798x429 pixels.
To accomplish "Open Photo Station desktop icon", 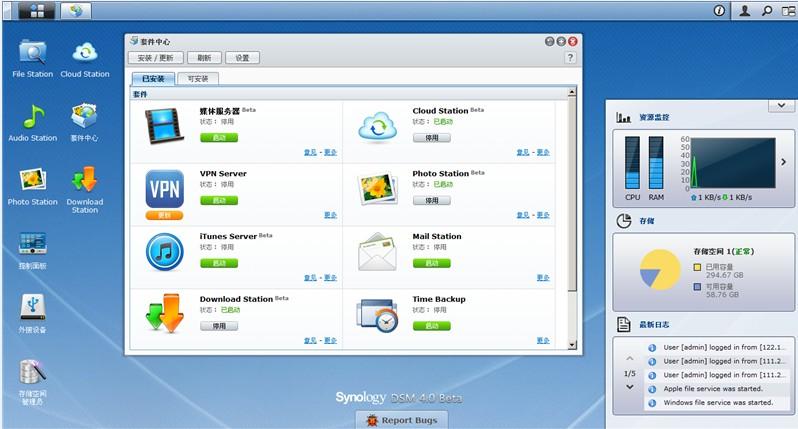I will (33, 186).
